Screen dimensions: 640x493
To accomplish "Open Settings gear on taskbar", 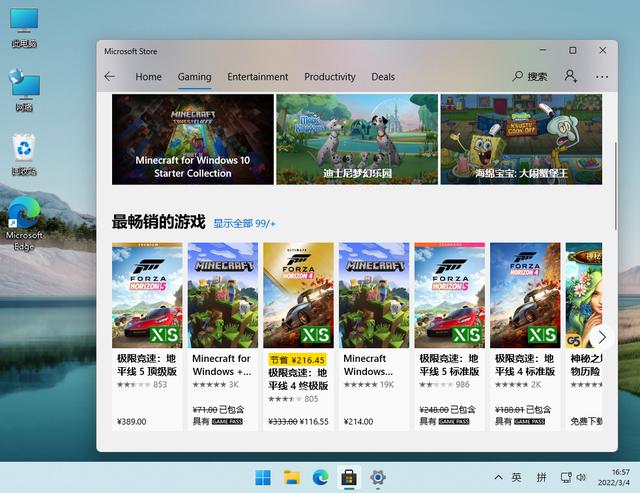I will pos(378,477).
